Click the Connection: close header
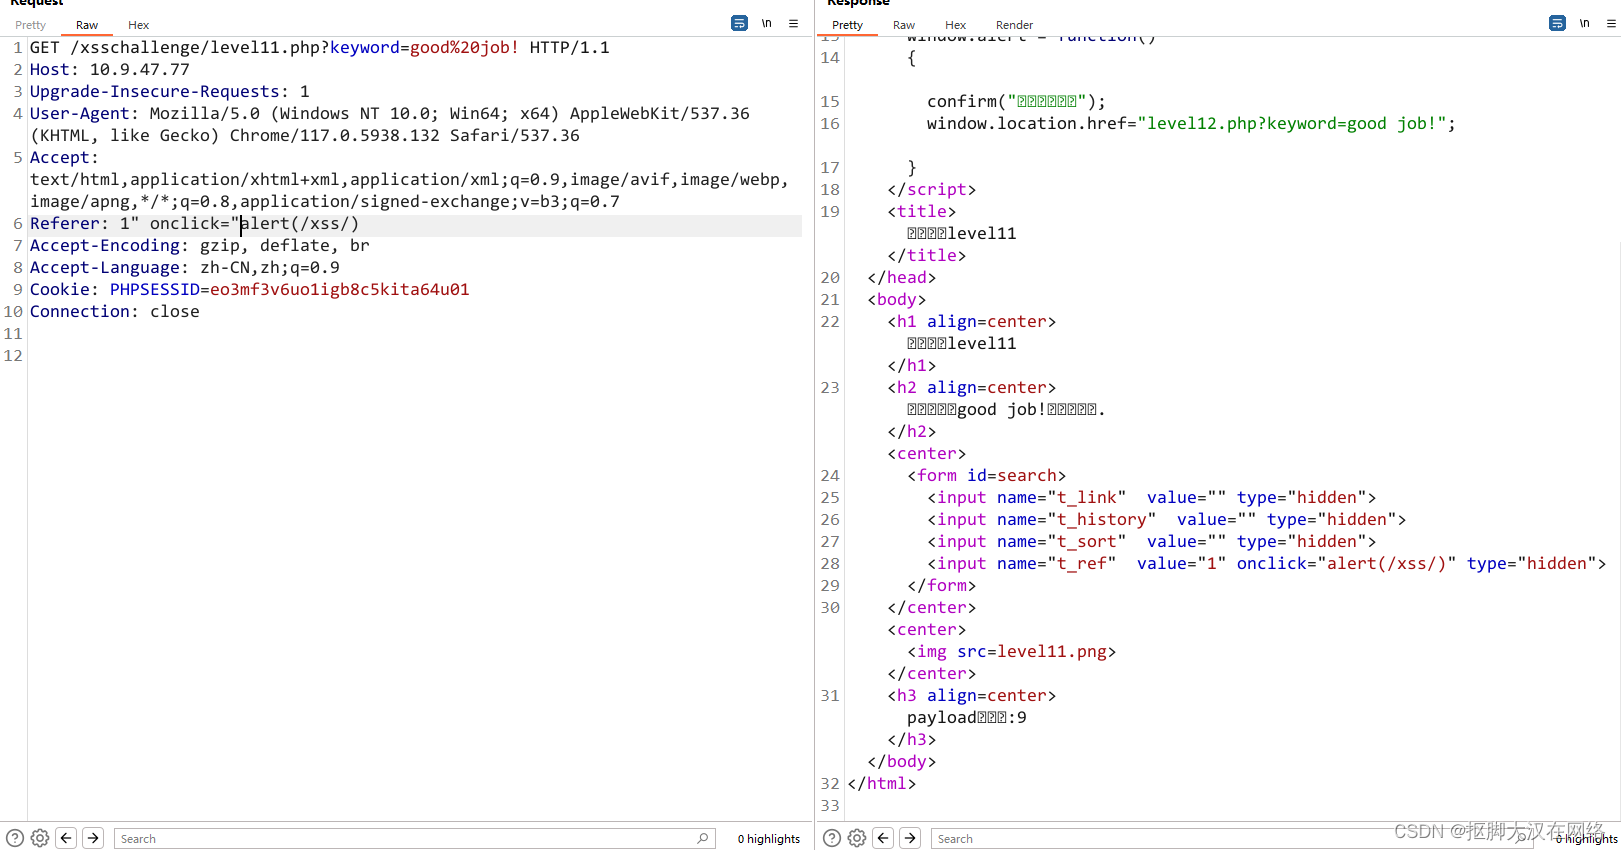The image size is (1621, 850). [115, 312]
